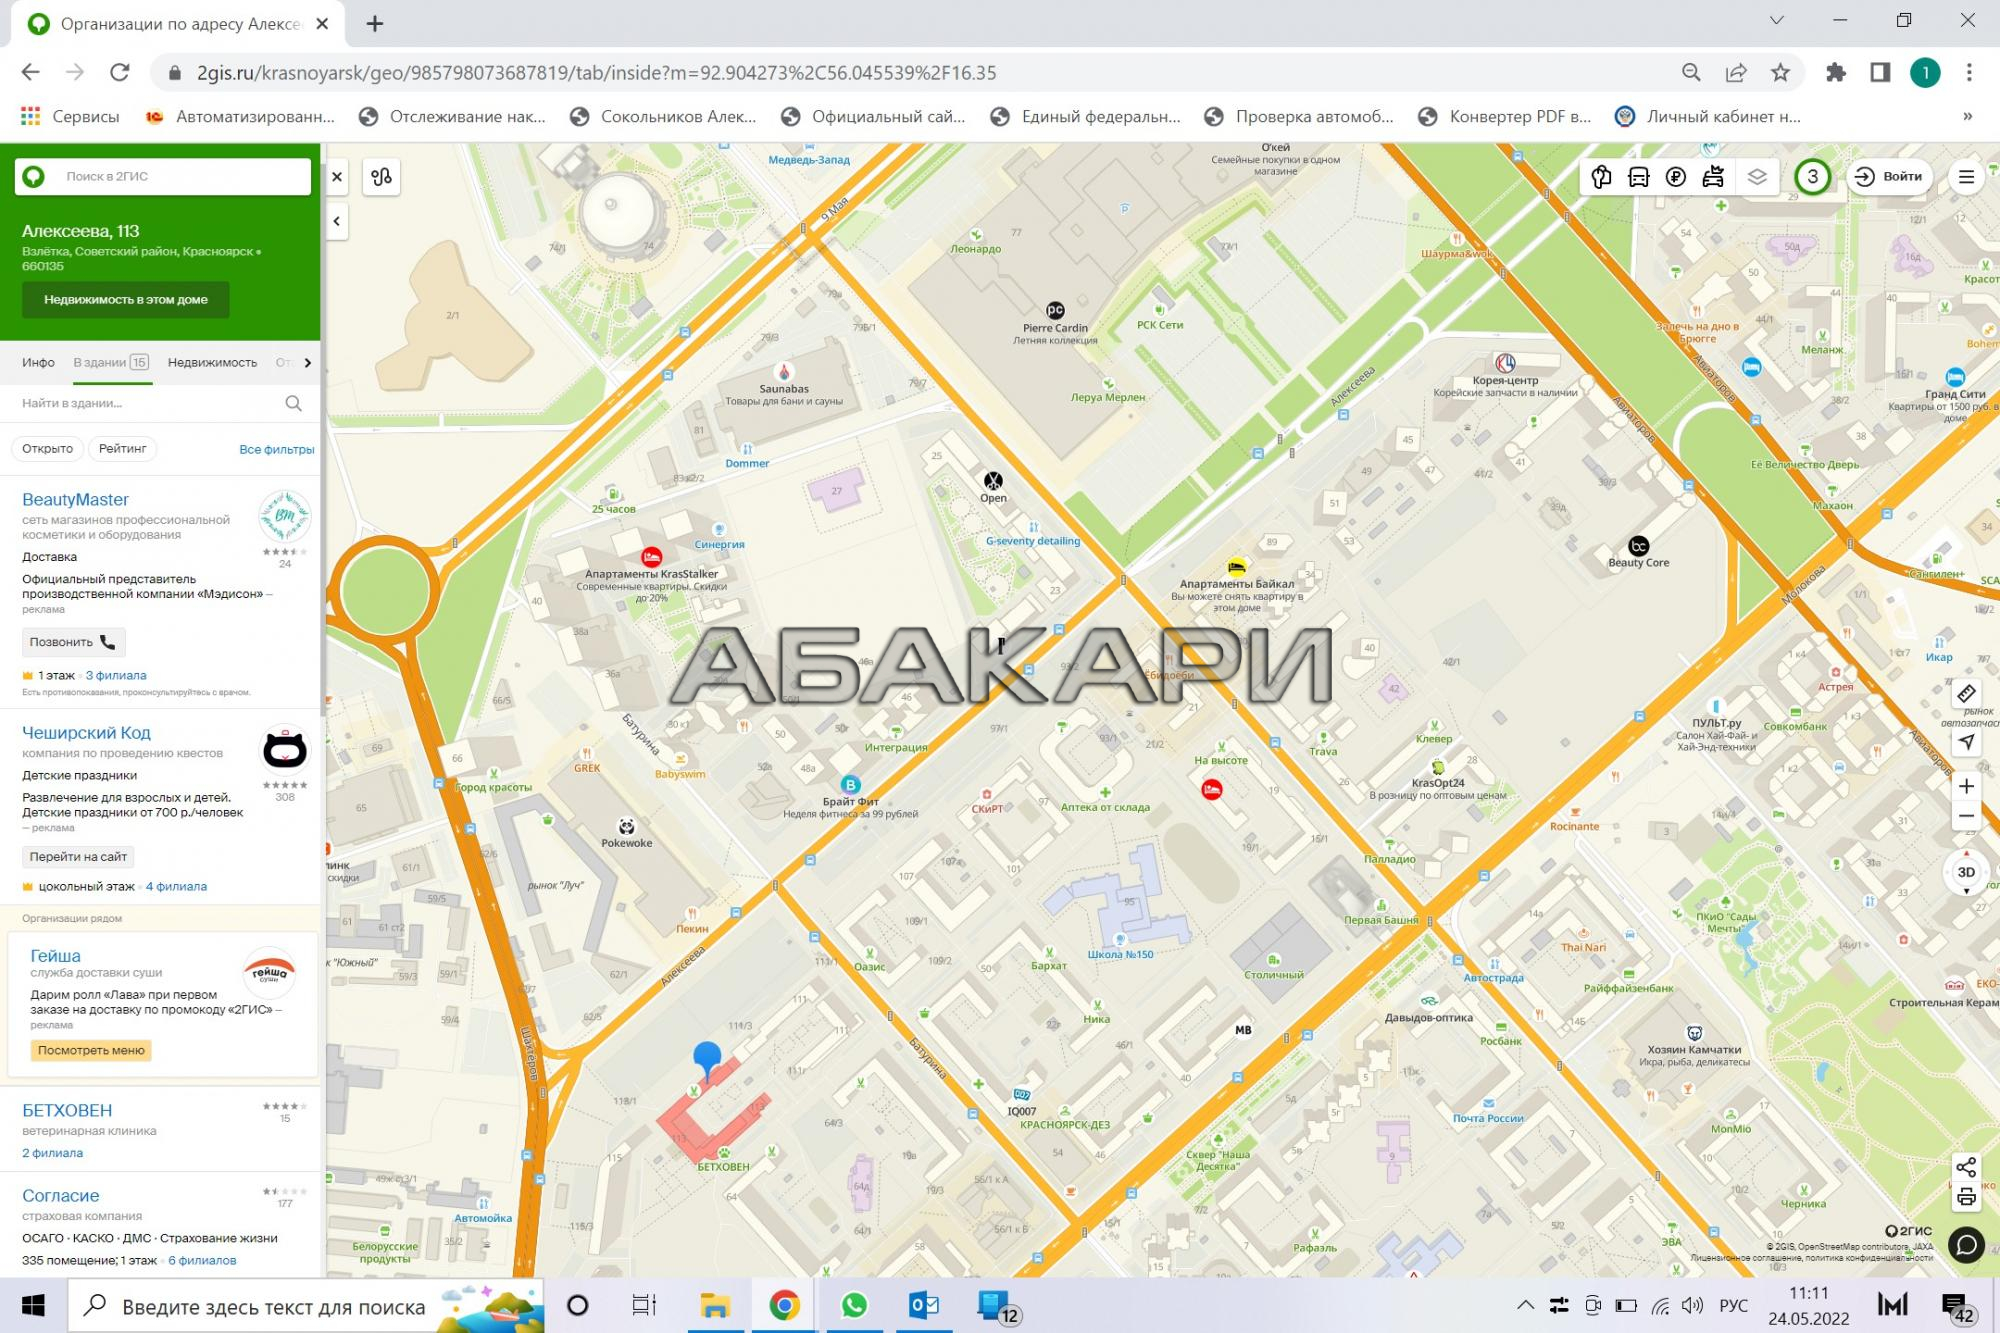The width and height of the screenshot is (2000, 1333).
Task: Open БЕТХОВЕН veterinary clinic entry
Action: click(67, 1110)
